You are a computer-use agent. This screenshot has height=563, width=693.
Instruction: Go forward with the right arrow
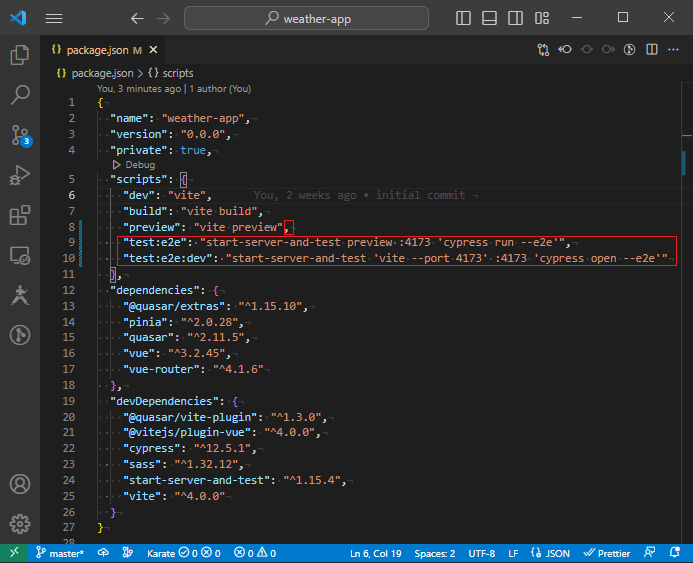(164, 19)
